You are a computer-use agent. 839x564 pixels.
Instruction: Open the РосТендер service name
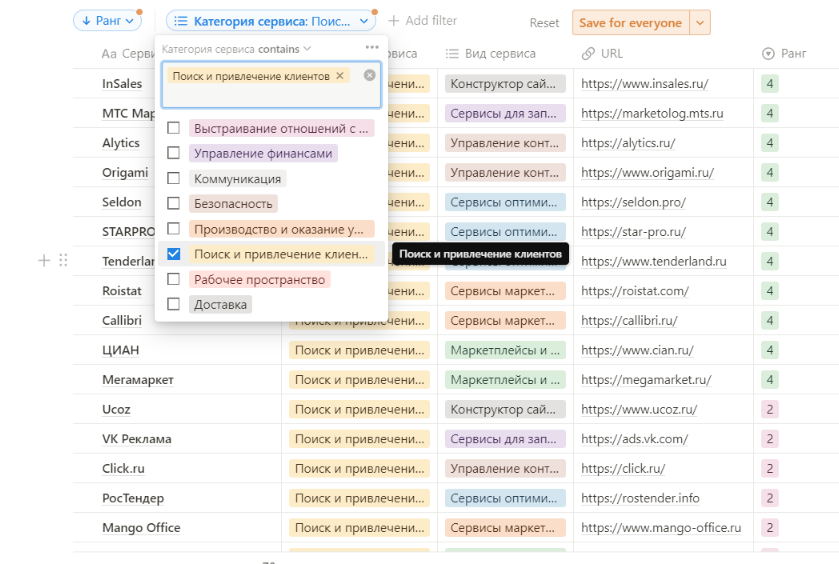point(133,499)
